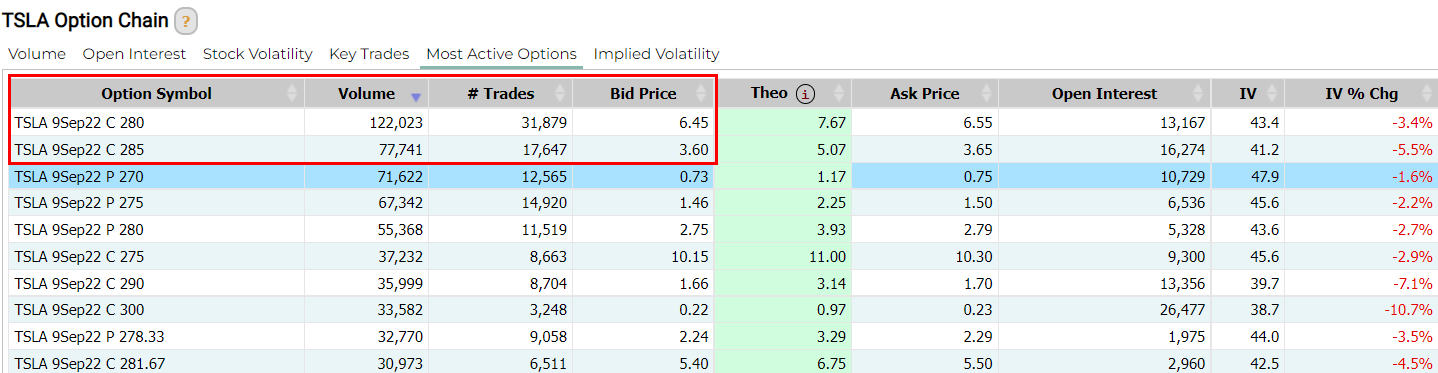The width and height of the screenshot is (1438, 373).
Task: Select row TSLA 9Sep22 C 285
Action: point(722,149)
